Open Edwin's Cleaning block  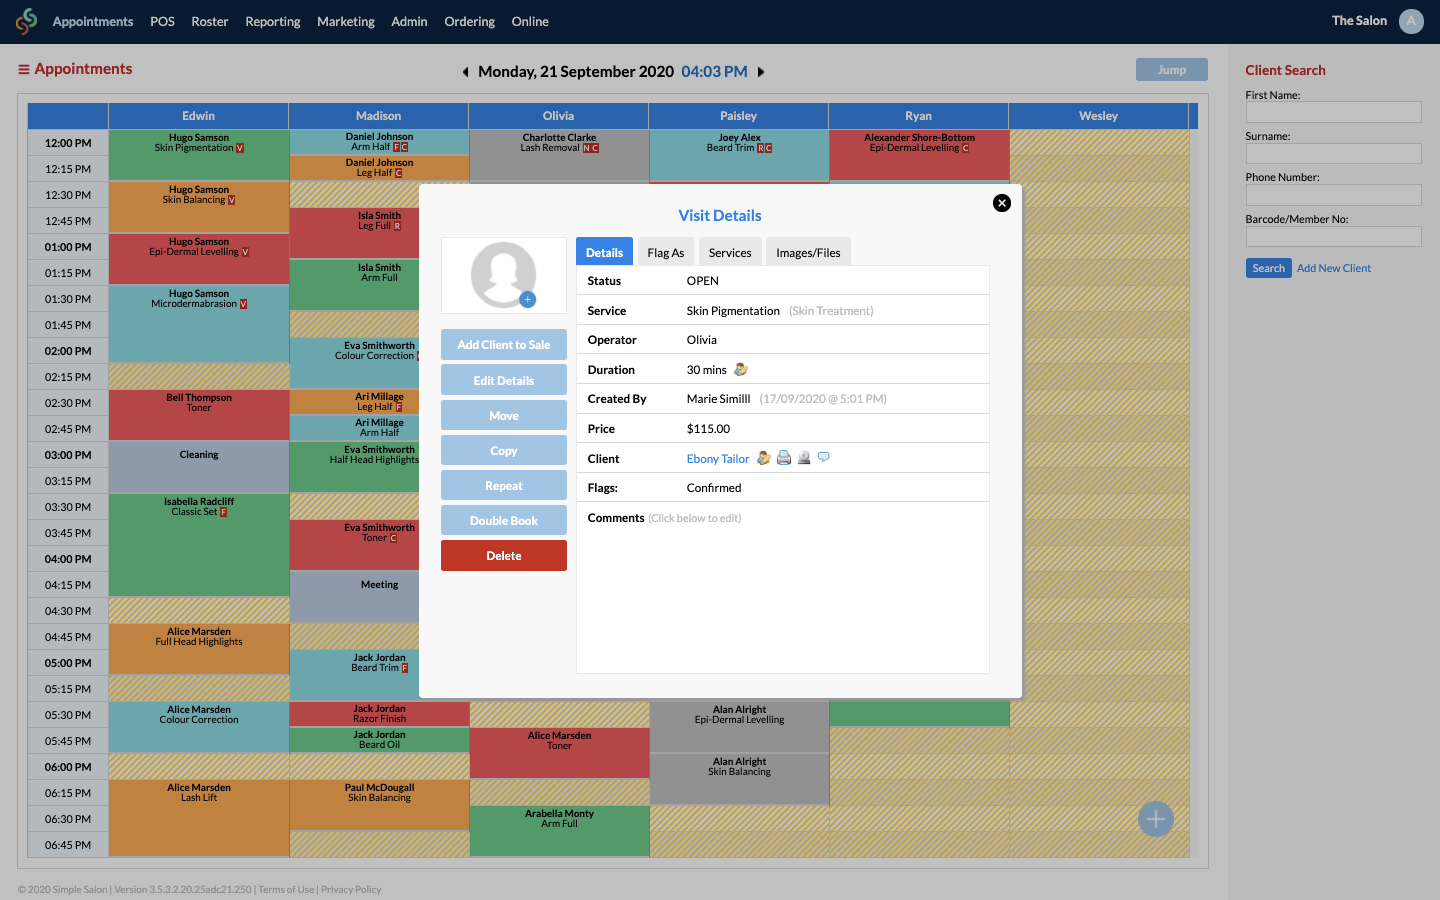click(198, 466)
